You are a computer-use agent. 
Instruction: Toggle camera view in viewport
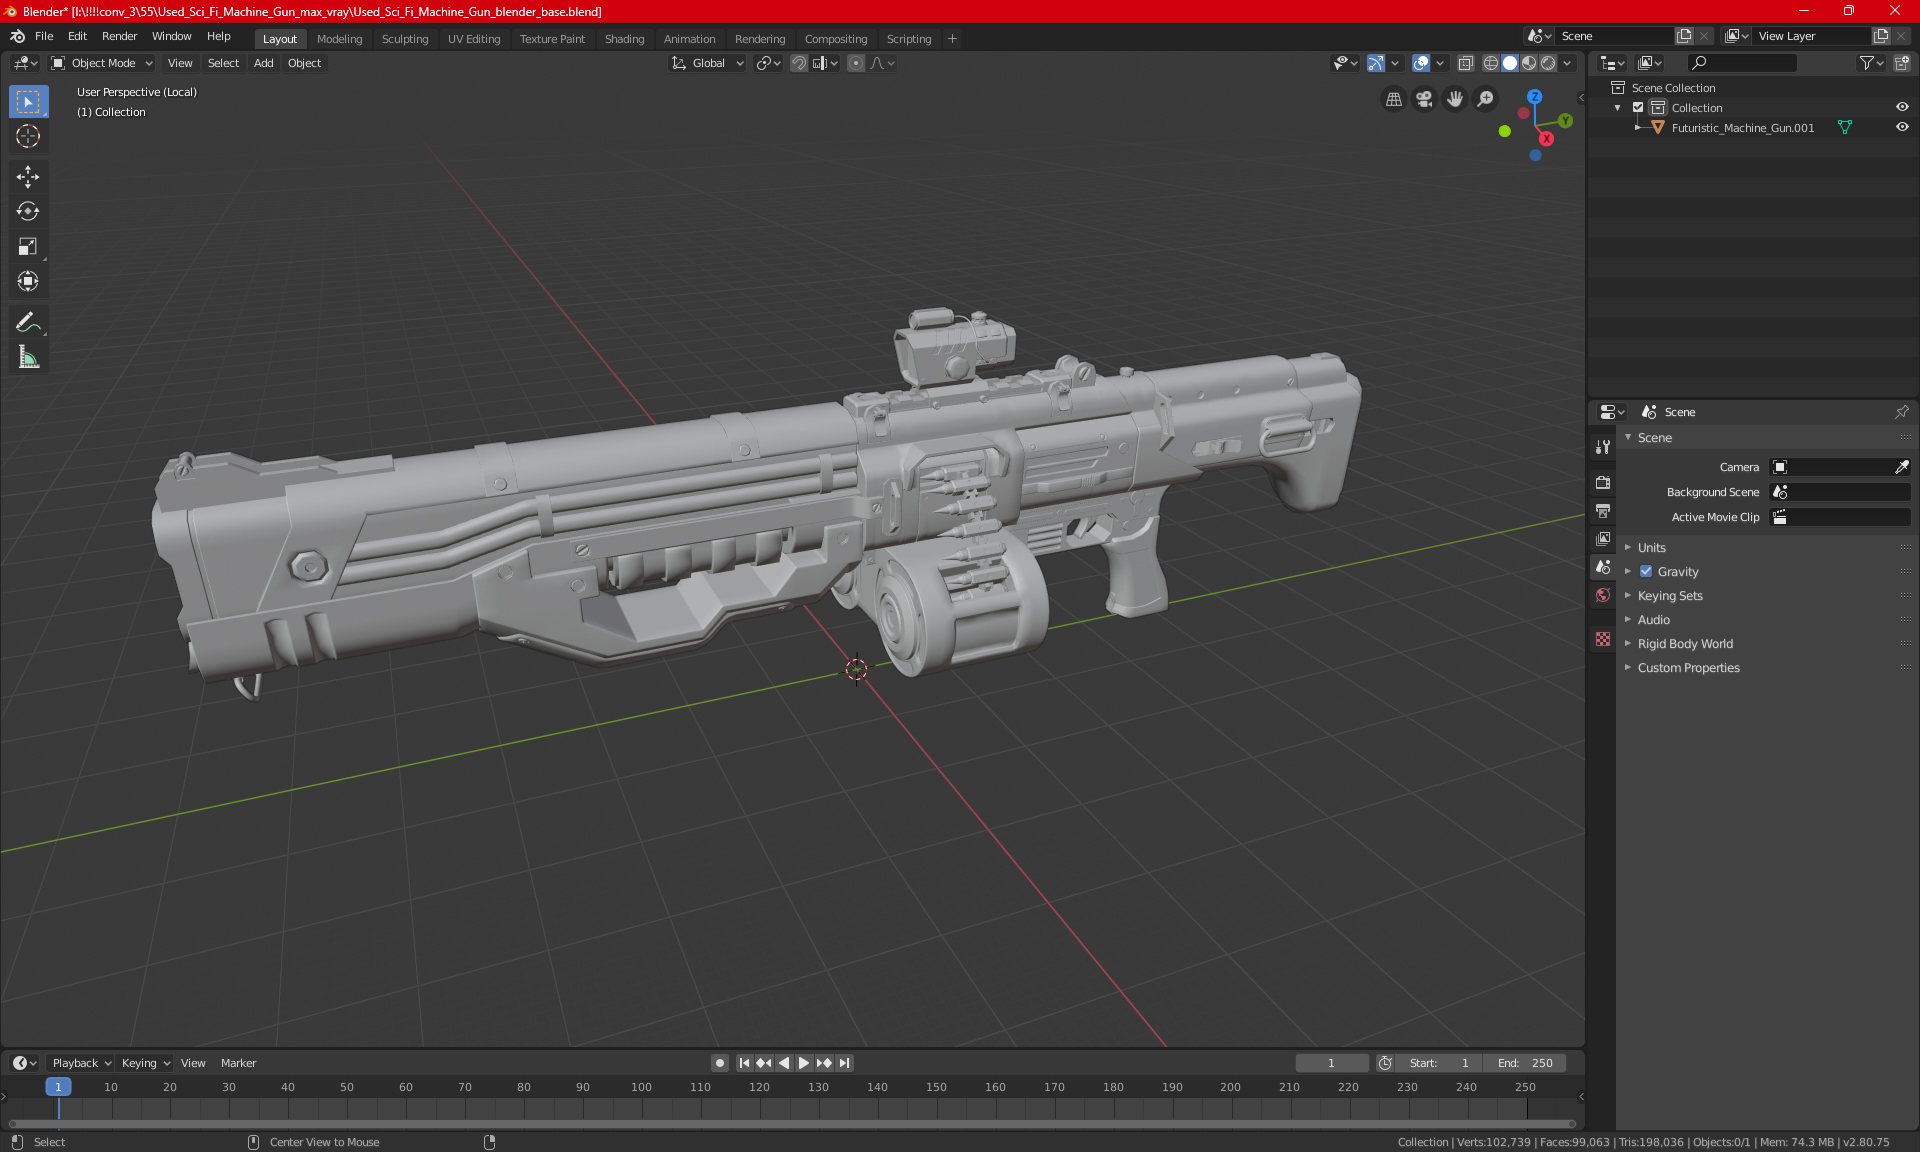[1424, 99]
